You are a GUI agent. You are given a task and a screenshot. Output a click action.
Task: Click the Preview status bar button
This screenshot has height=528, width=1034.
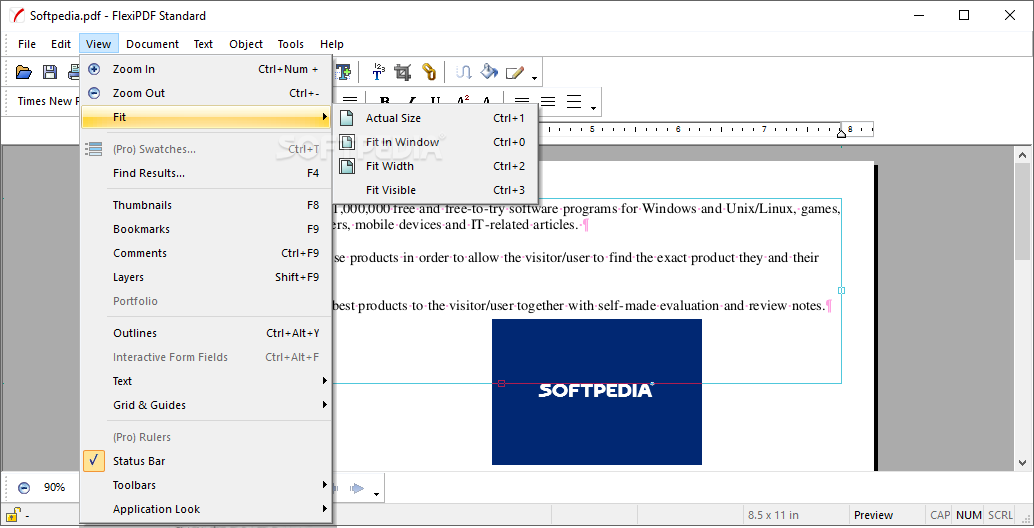tap(873, 515)
